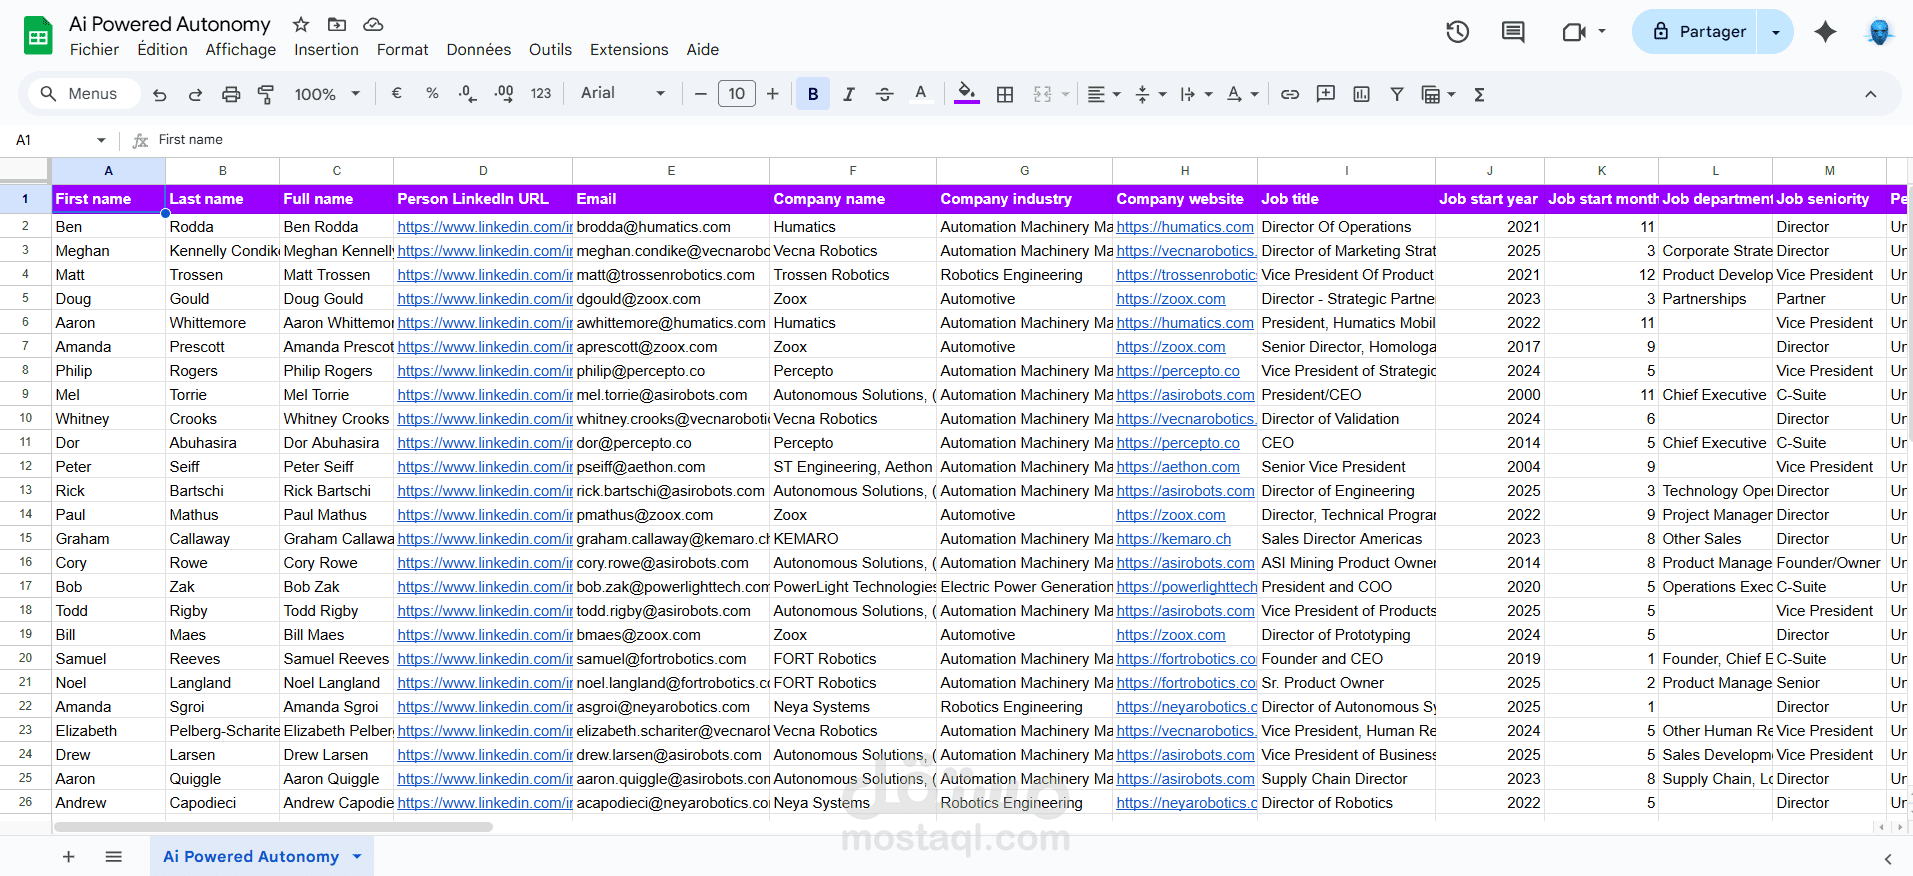Decrease the font size
Screen dimensions: 1913x876
pos(701,94)
